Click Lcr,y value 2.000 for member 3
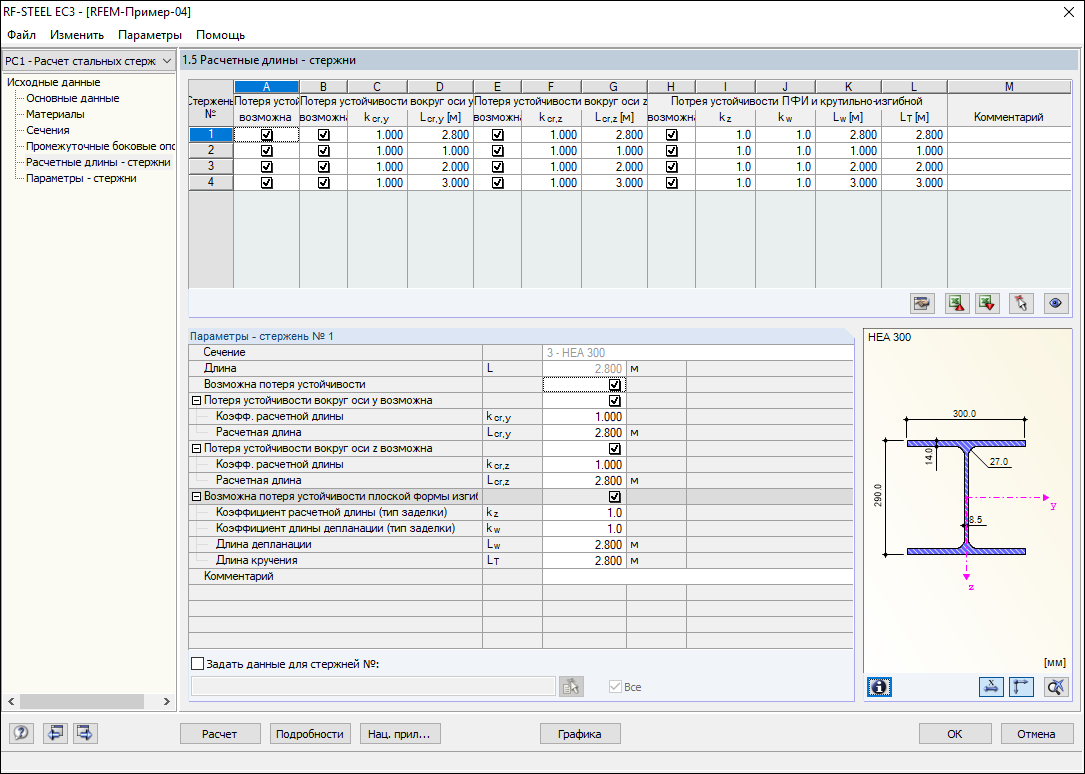Screen dimensions: 1085x774 pos(440,167)
